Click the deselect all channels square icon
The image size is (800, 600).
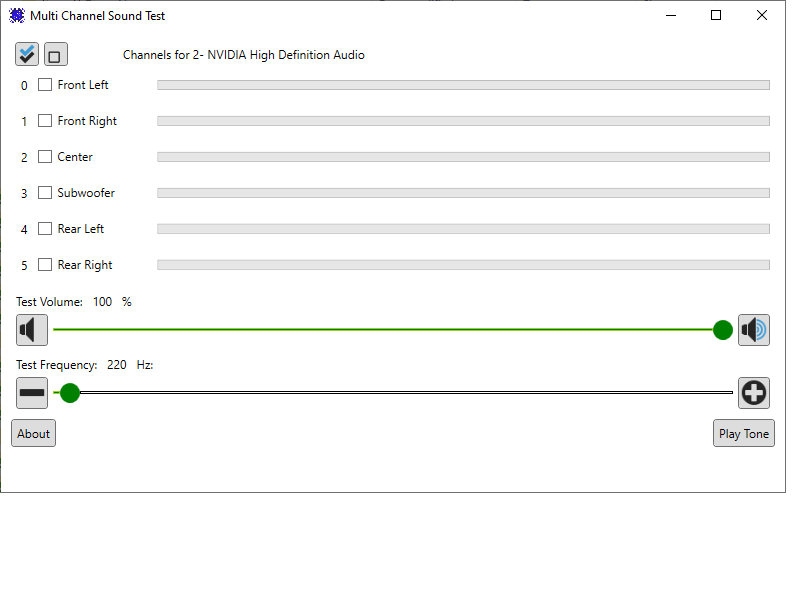(x=56, y=54)
